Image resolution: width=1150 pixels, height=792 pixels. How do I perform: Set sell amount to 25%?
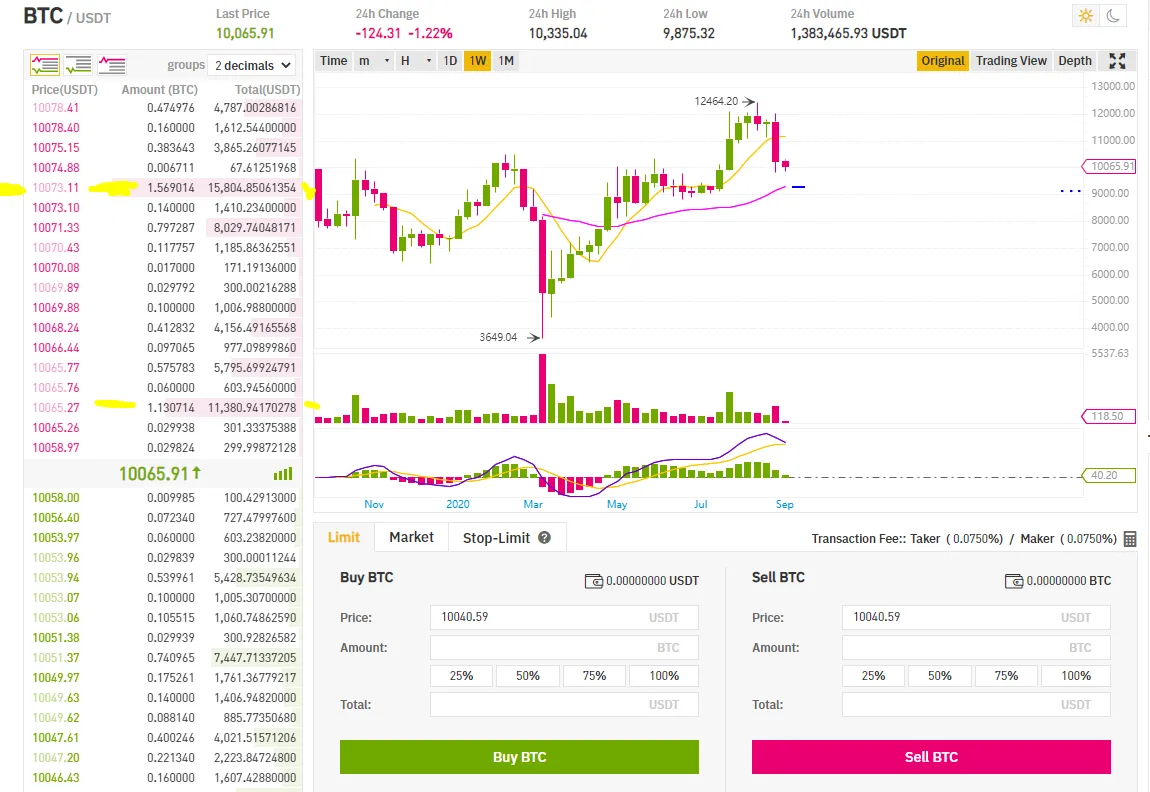pyautogui.click(x=874, y=675)
